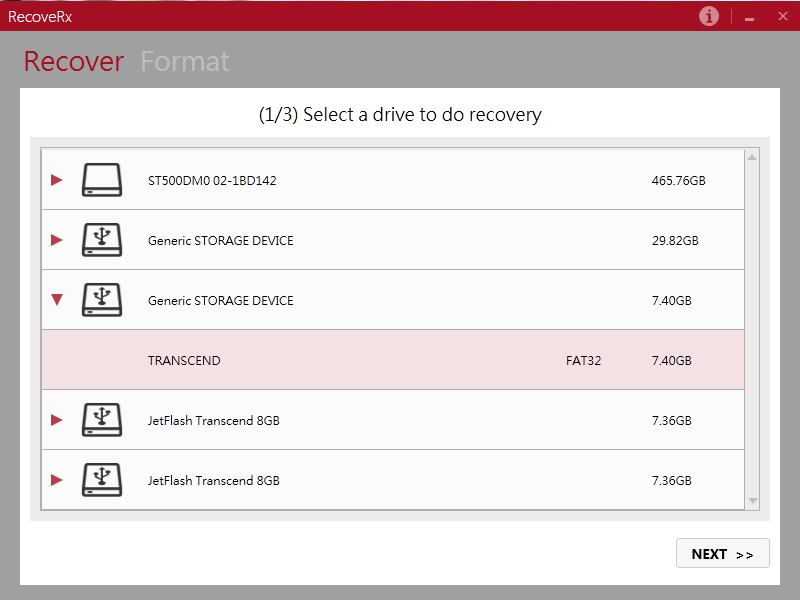This screenshot has height=601, width=800.
Task: Expand the second JetFlash Transcend 8GB drive
Action: 57,480
